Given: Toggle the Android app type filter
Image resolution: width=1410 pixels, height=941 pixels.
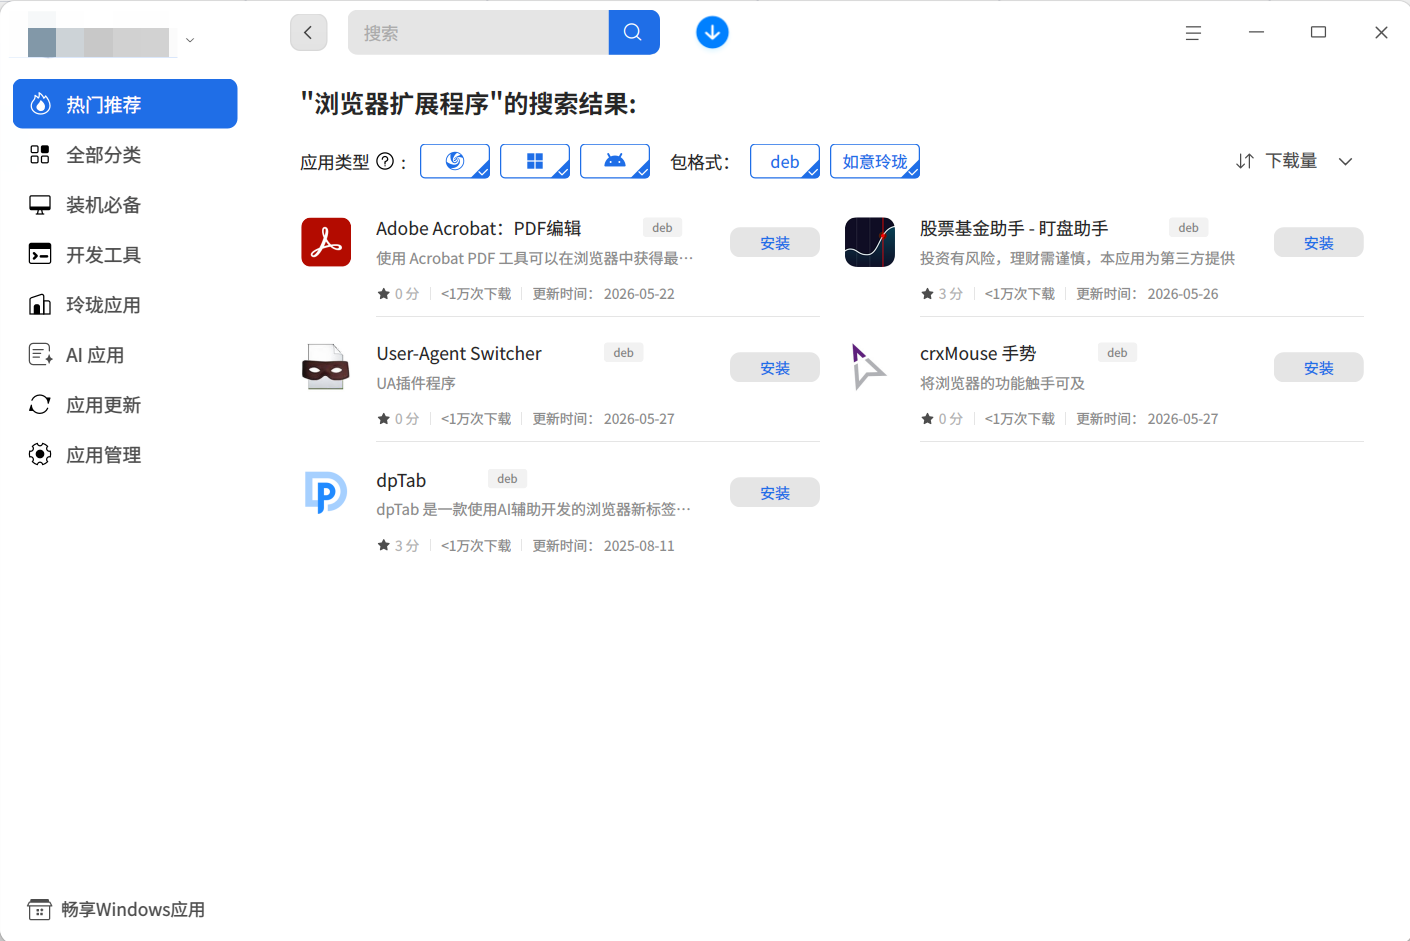Looking at the screenshot, I should (x=615, y=161).
